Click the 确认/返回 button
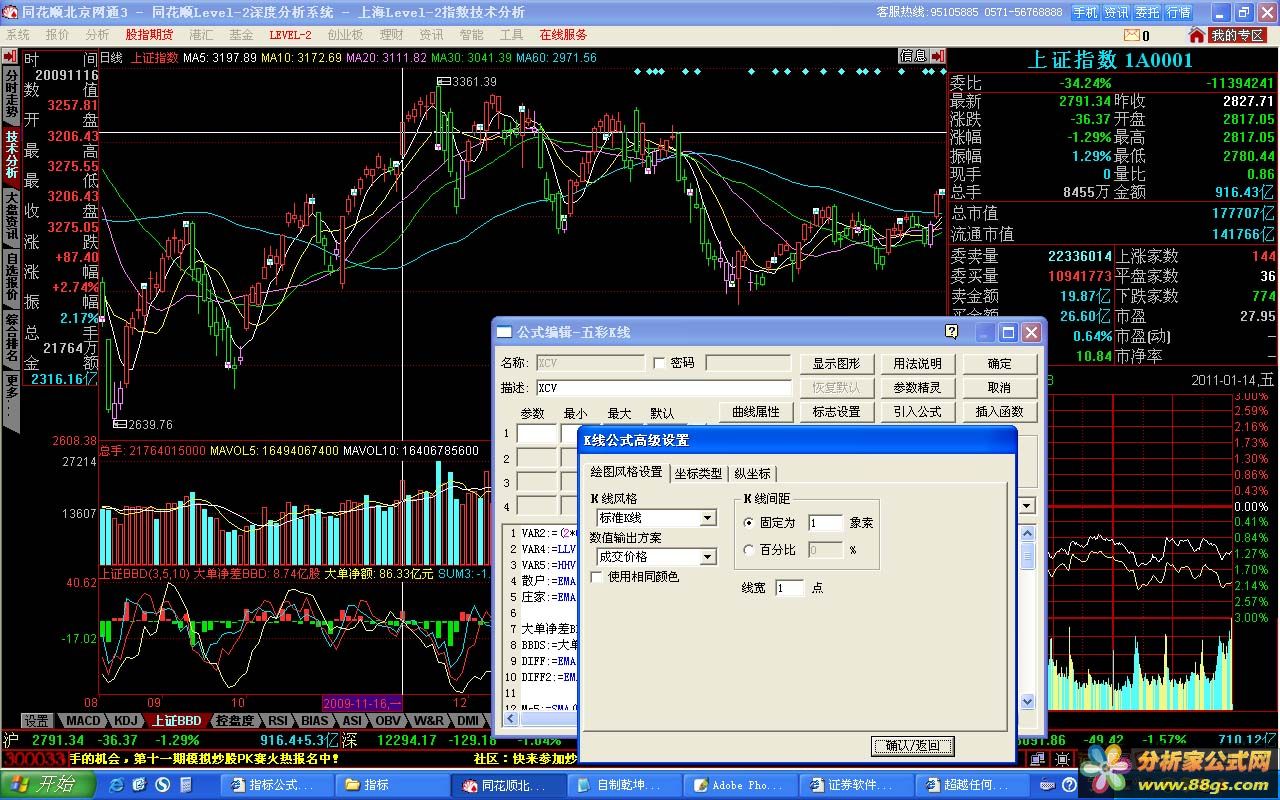 913,746
